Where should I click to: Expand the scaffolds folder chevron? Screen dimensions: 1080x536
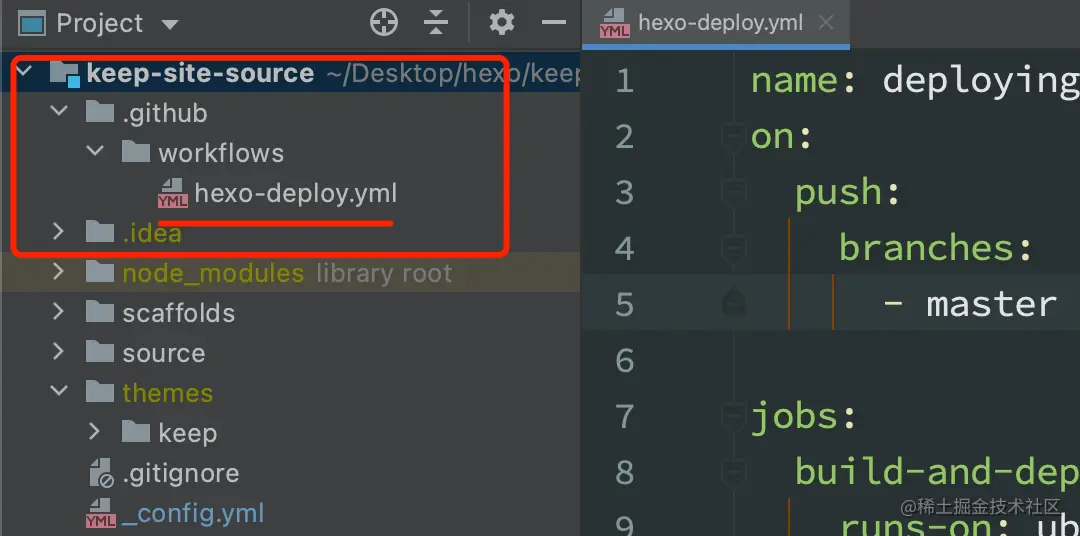coord(59,311)
